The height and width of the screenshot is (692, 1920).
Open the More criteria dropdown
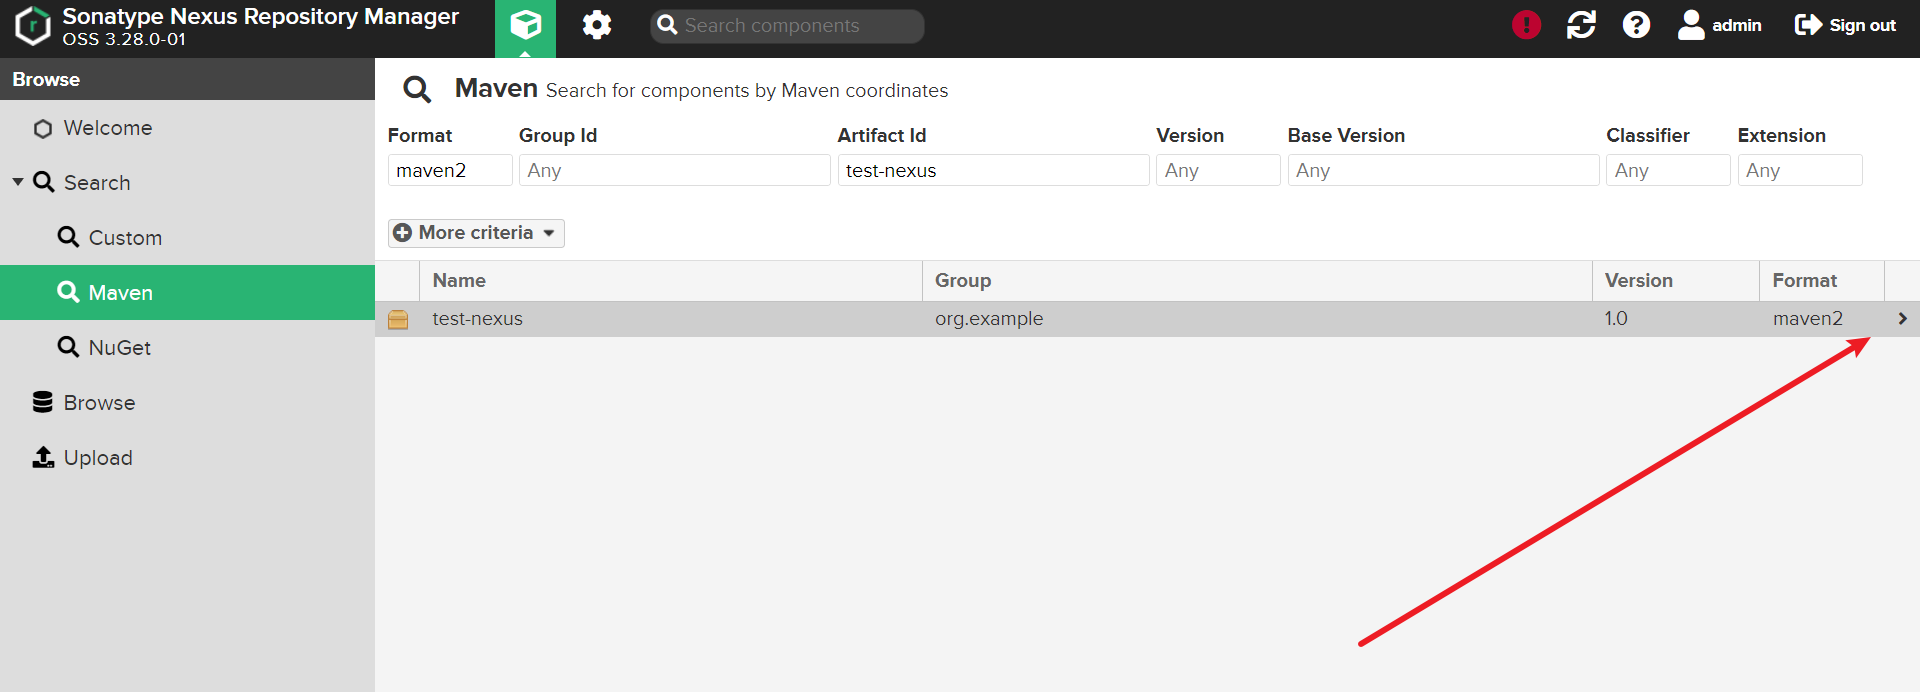(x=476, y=233)
